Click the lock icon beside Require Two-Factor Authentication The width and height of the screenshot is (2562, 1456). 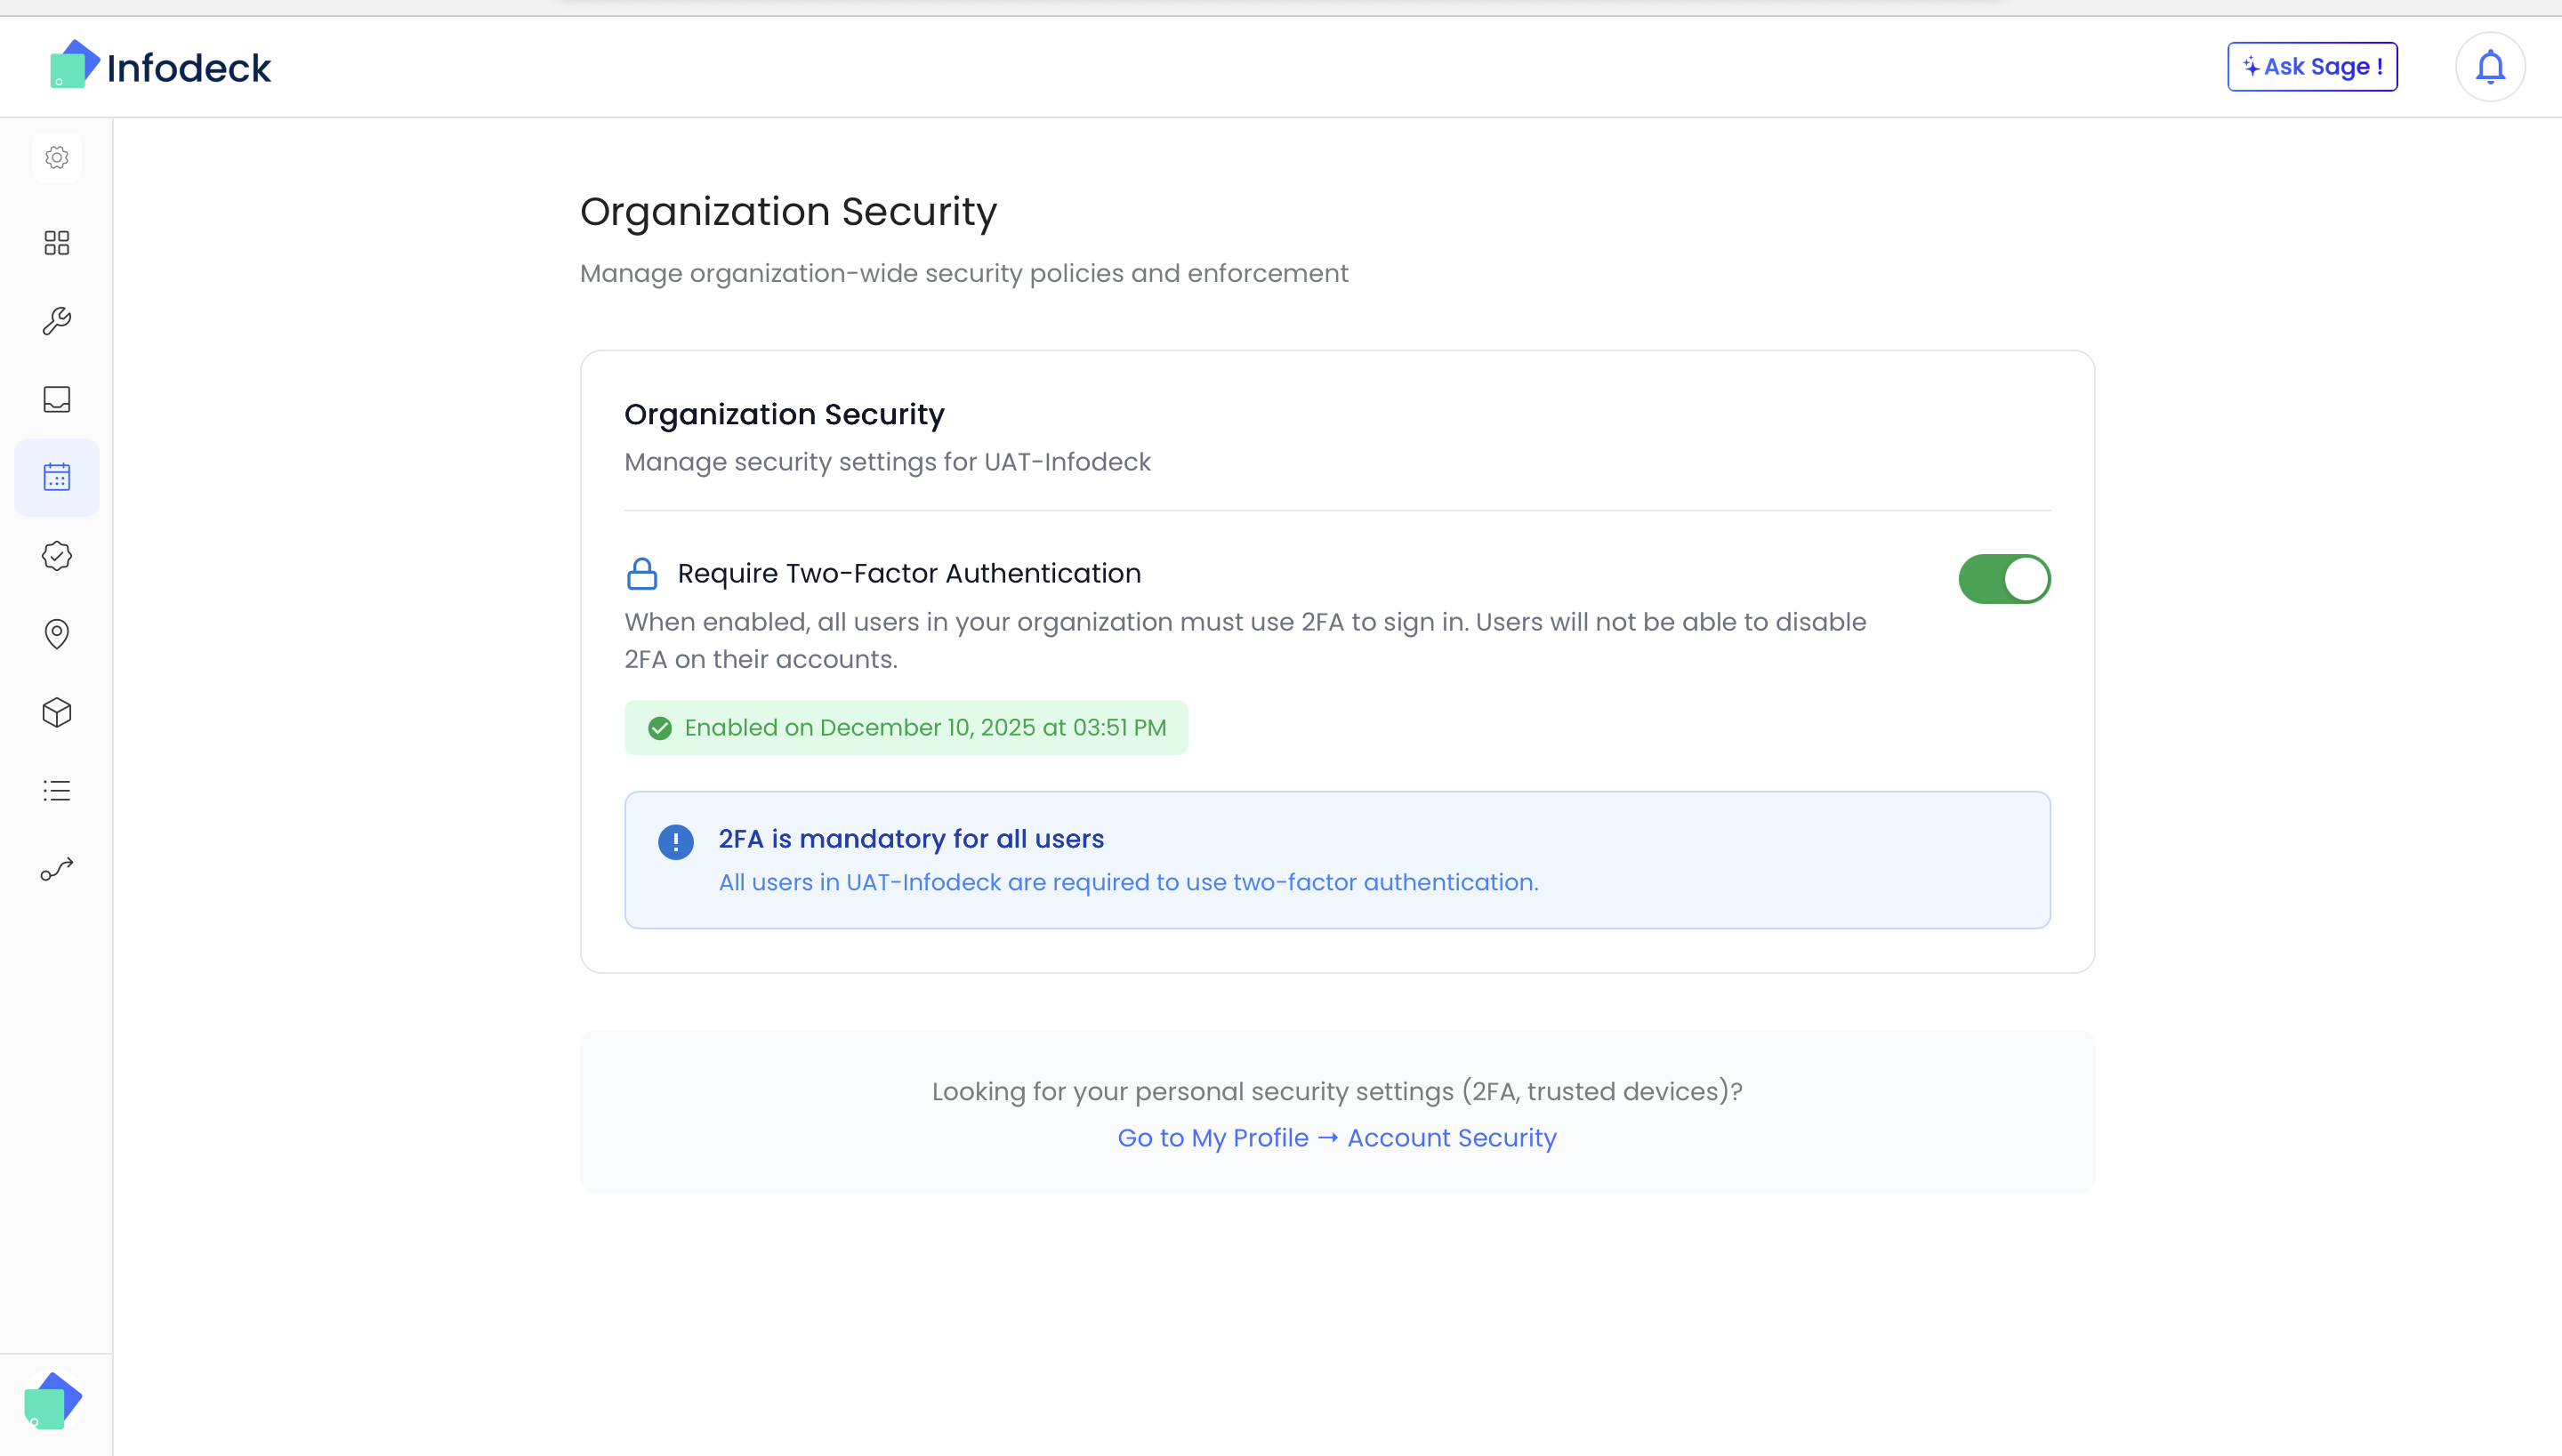[641, 573]
